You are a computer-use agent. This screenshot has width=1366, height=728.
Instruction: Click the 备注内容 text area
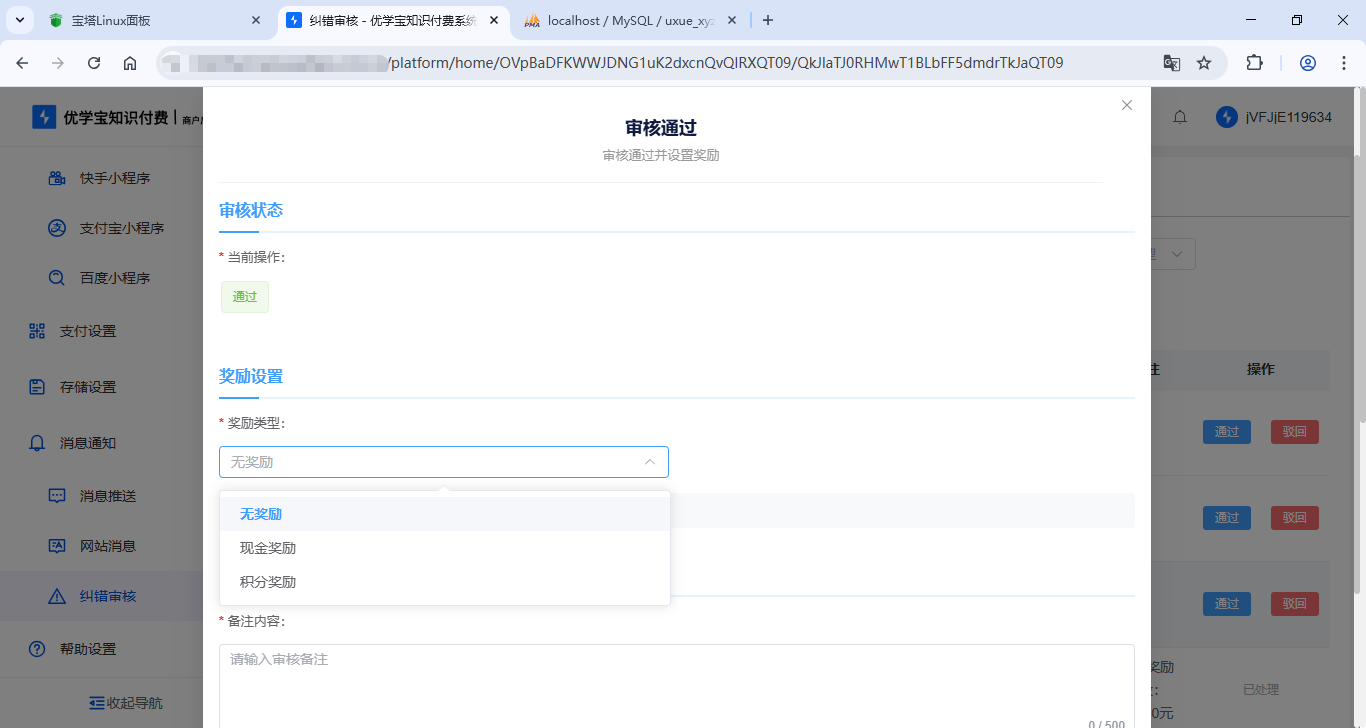[x=676, y=685]
